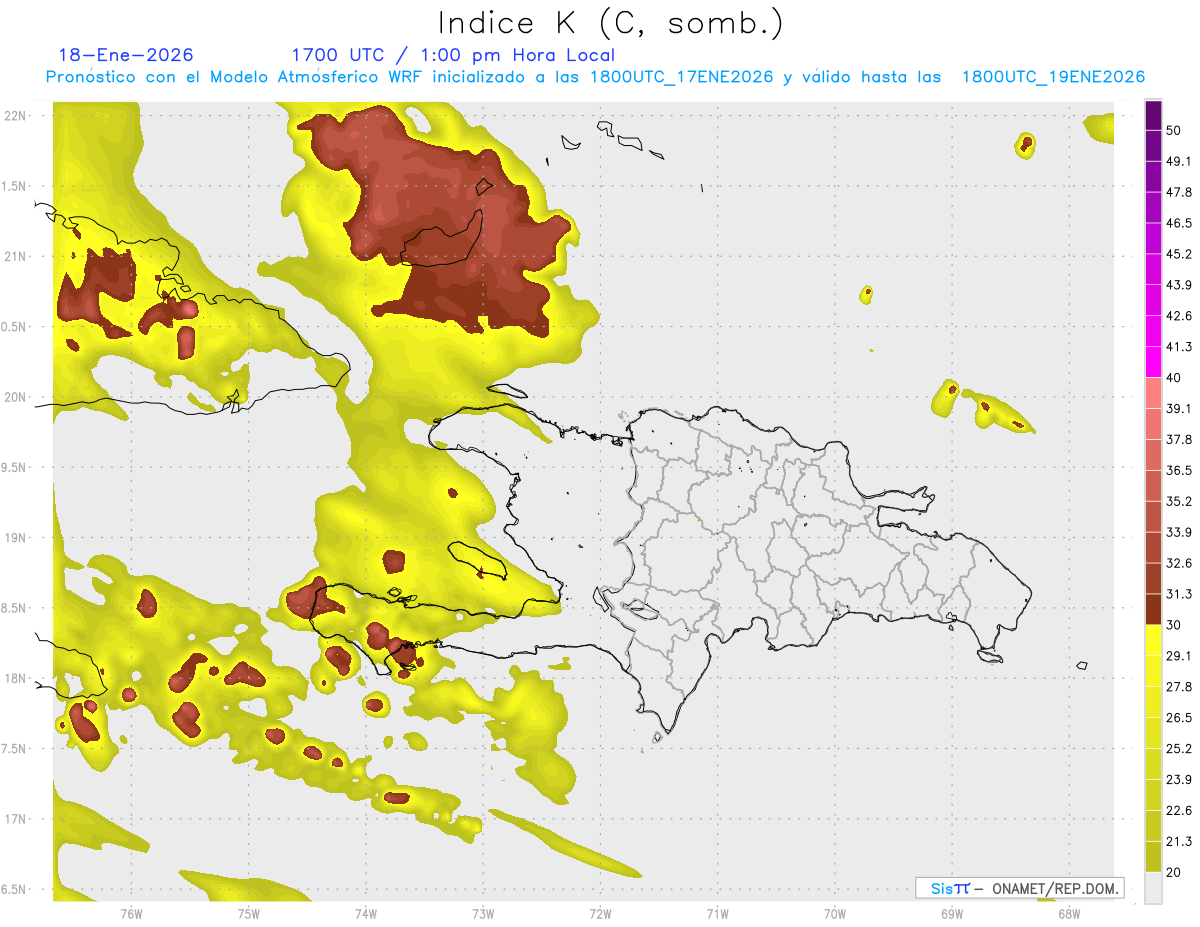The width and height of the screenshot is (1200, 927).
Task: Click the latitude axis label '17N'
Action: click(x=17, y=819)
